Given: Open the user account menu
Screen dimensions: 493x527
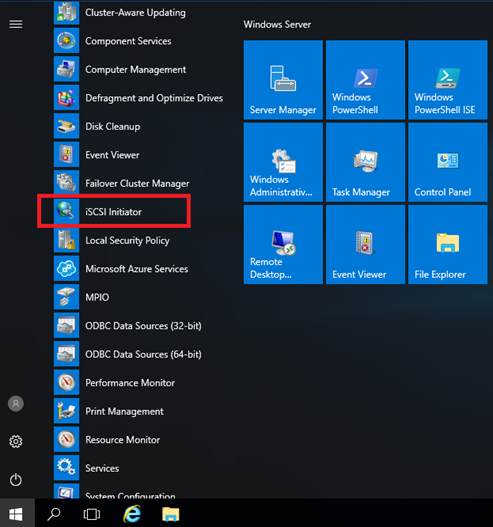Looking at the screenshot, I should click(x=16, y=403).
